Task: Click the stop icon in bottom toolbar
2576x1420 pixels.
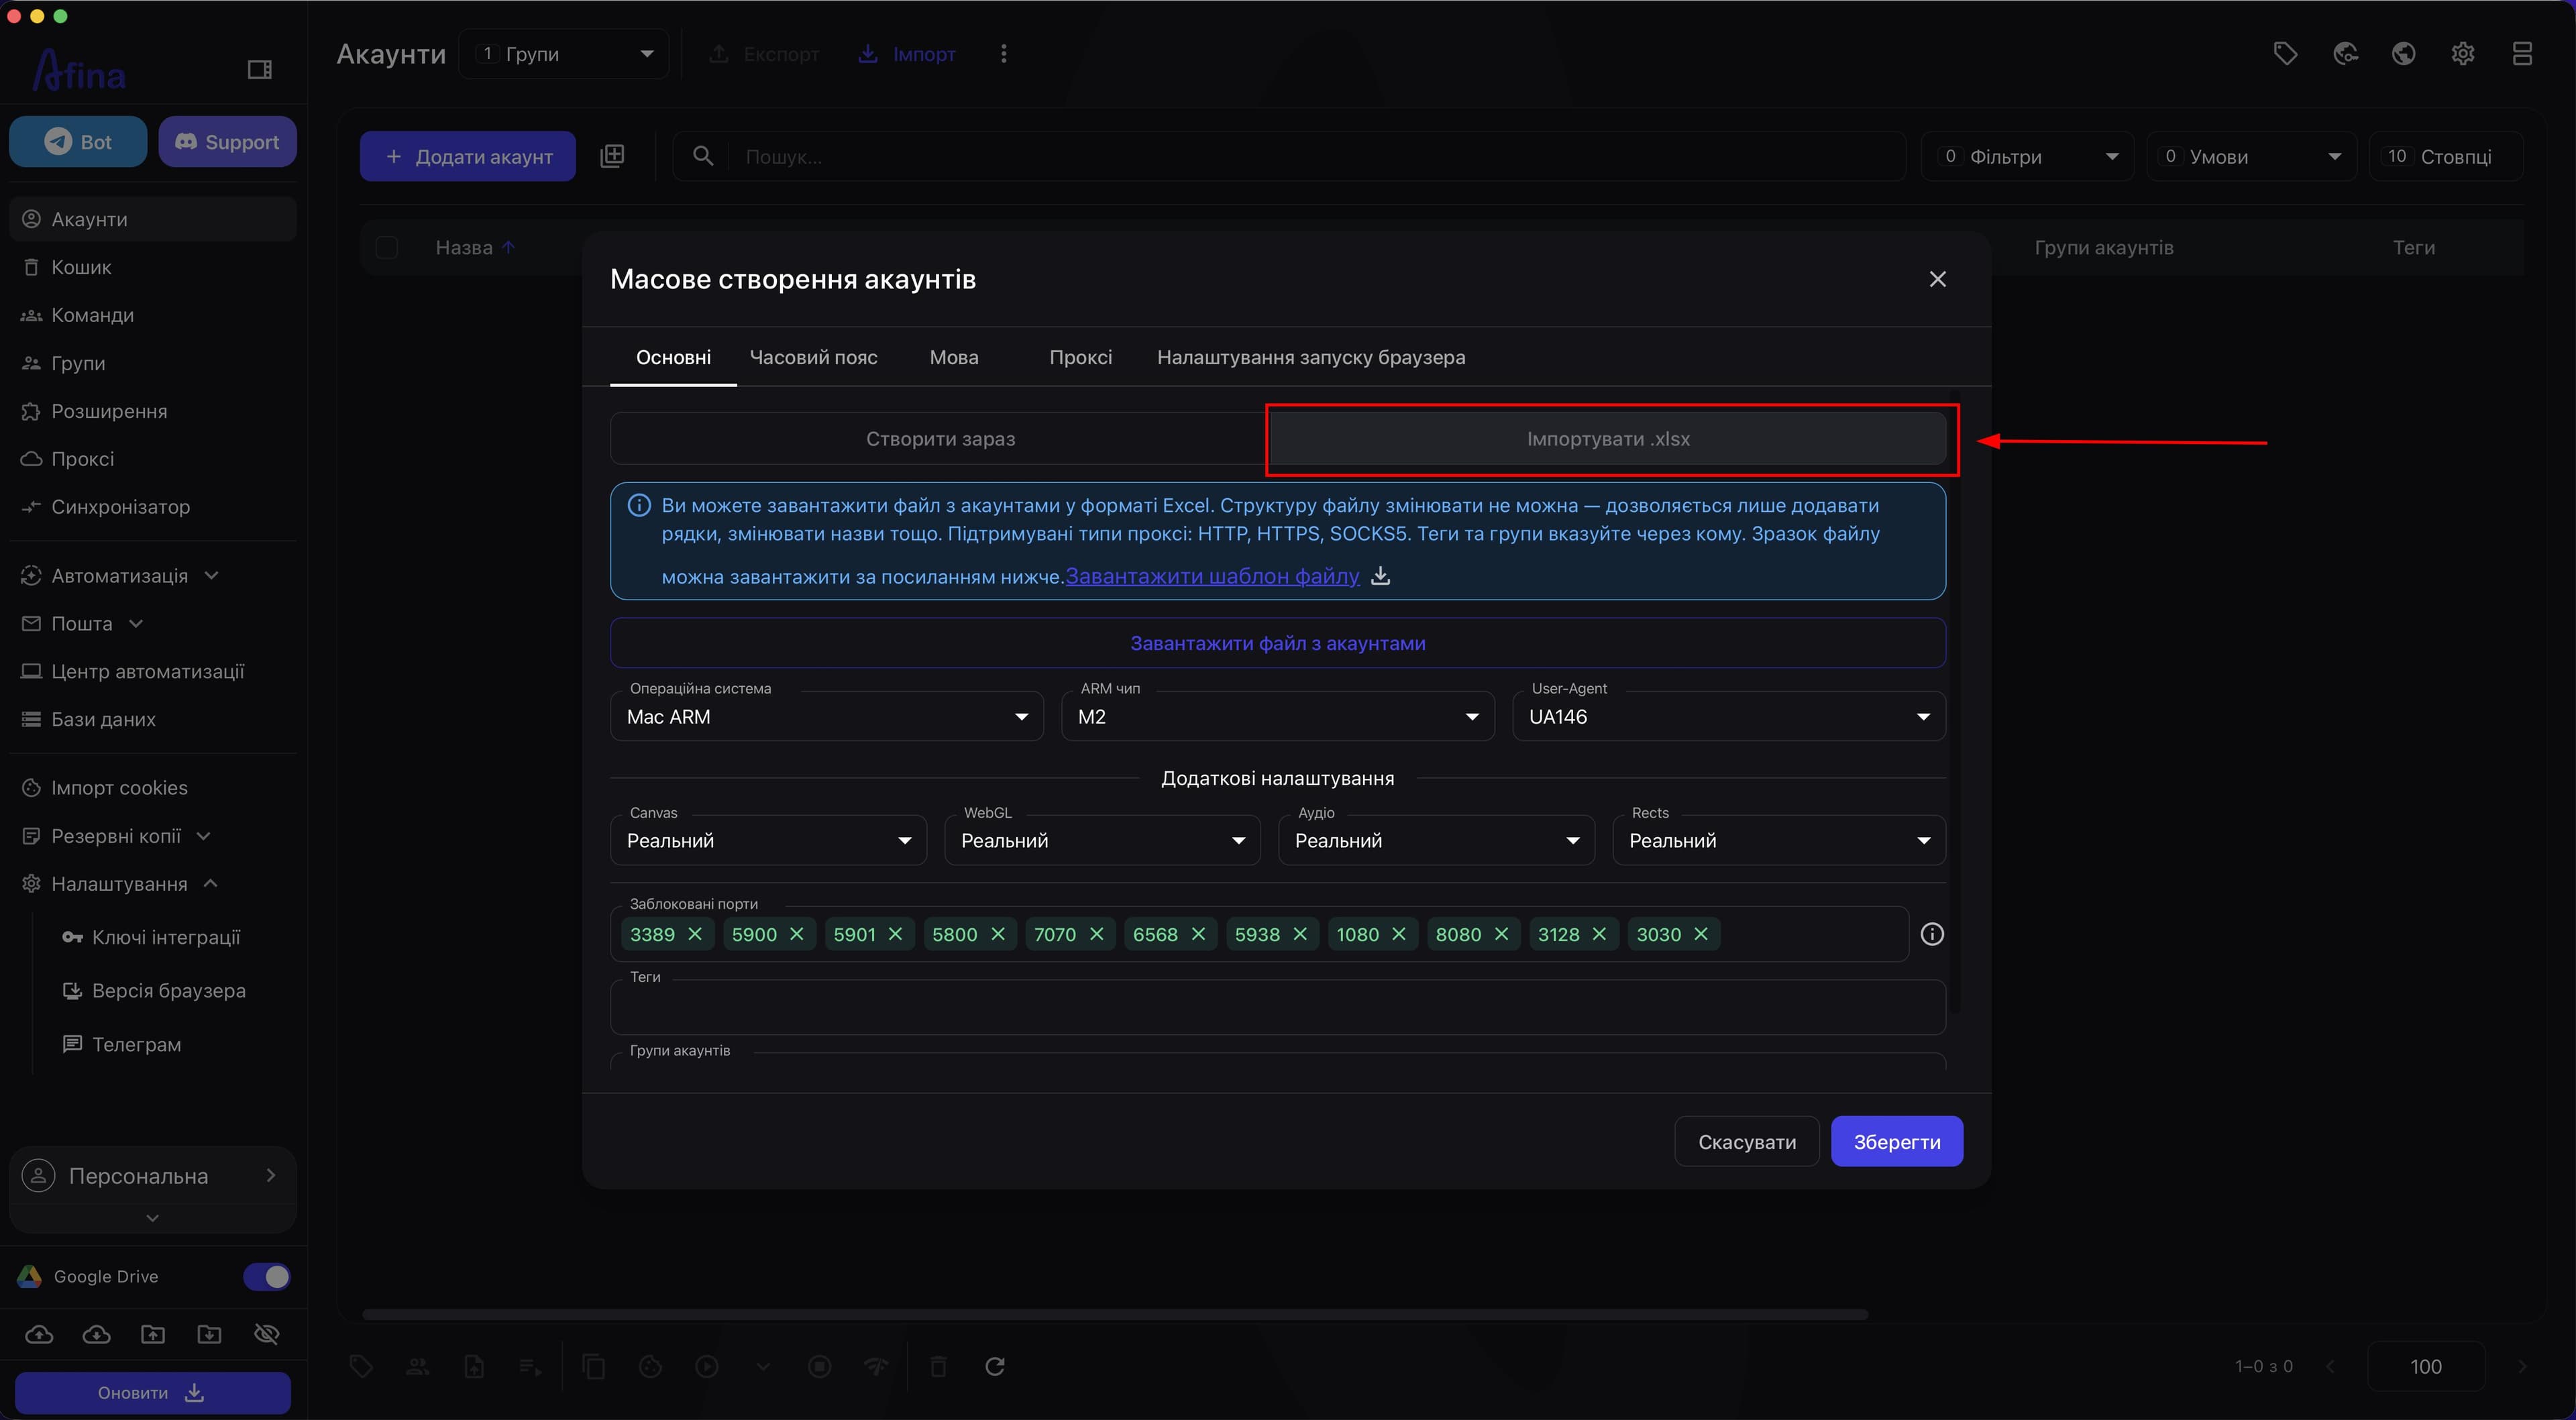Action: pyautogui.click(x=820, y=1366)
